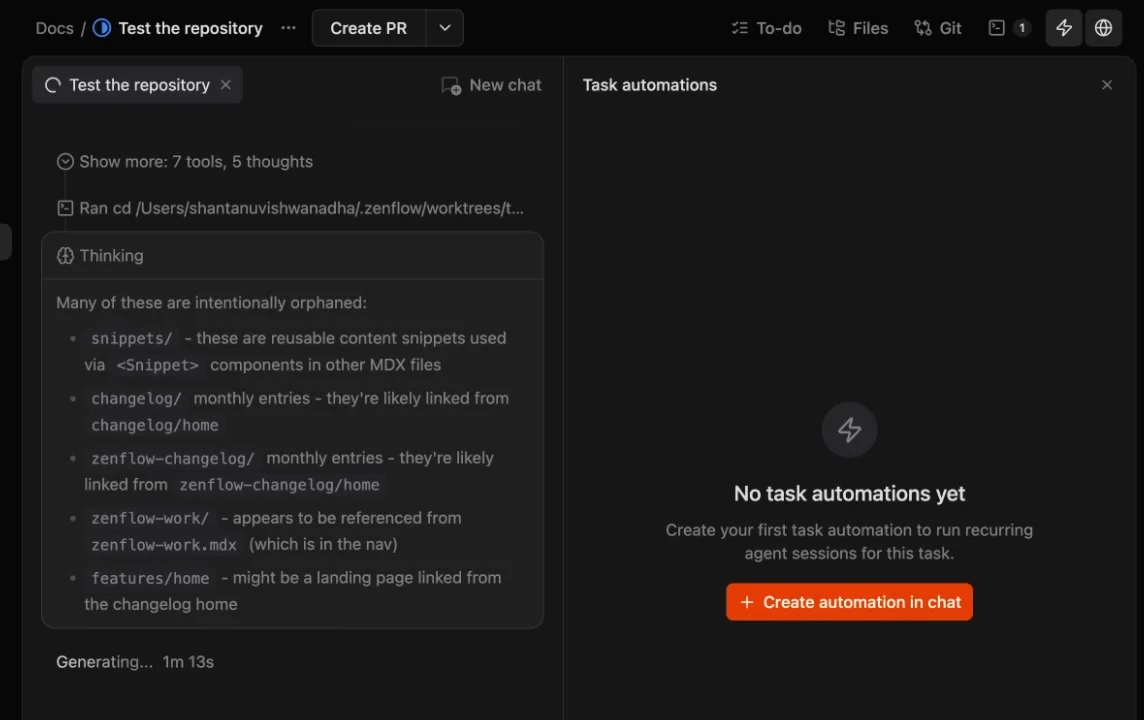The width and height of the screenshot is (1144, 720).
Task: Click the Generating... status text
Action: click(x=104, y=662)
